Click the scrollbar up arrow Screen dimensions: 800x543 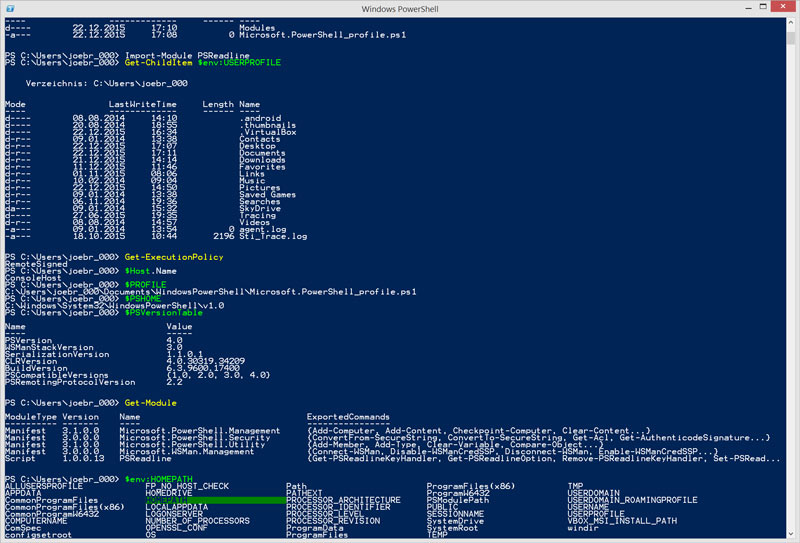pyautogui.click(x=790, y=23)
